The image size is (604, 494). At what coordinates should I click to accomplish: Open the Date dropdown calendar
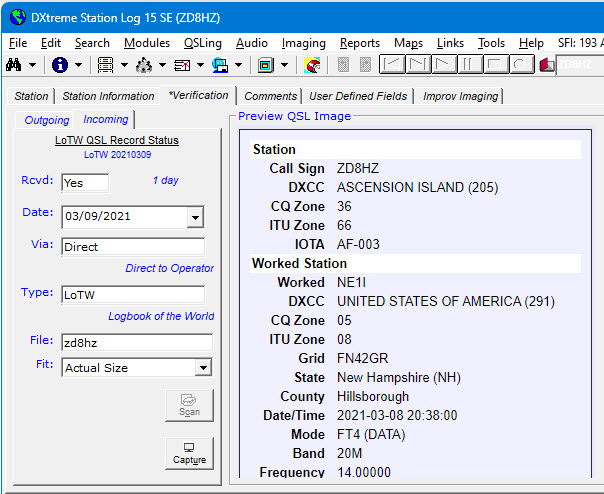(195, 217)
